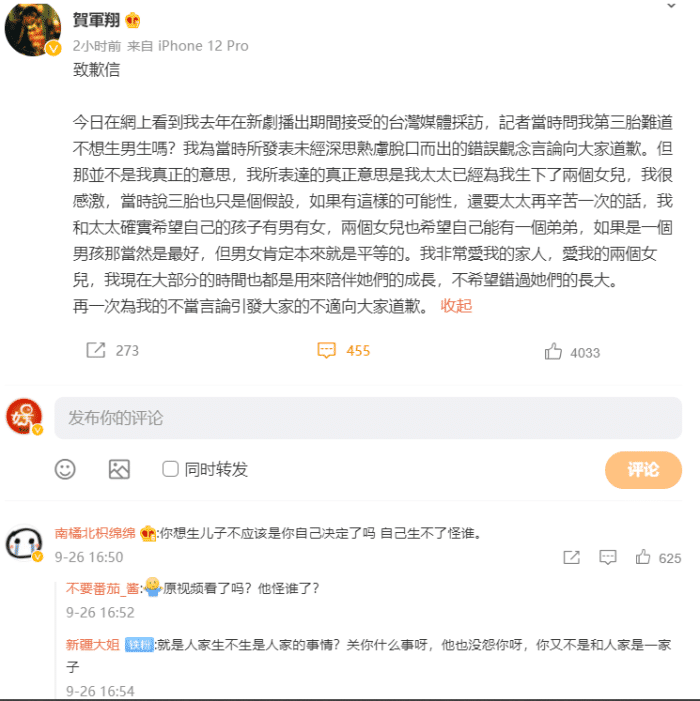This screenshot has height=701, width=700.
Task: Attach a picture with the image icon
Action: [119, 469]
